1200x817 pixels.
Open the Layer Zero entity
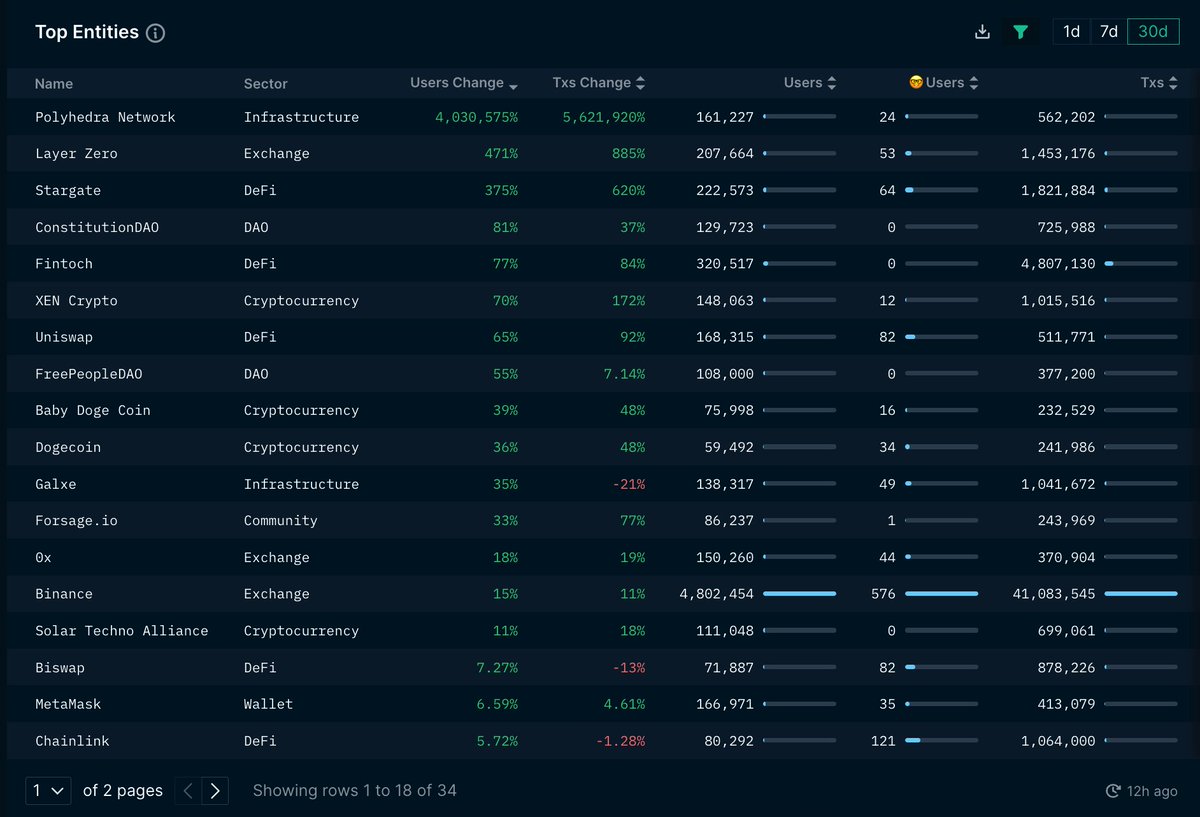pyautogui.click(x=76, y=154)
